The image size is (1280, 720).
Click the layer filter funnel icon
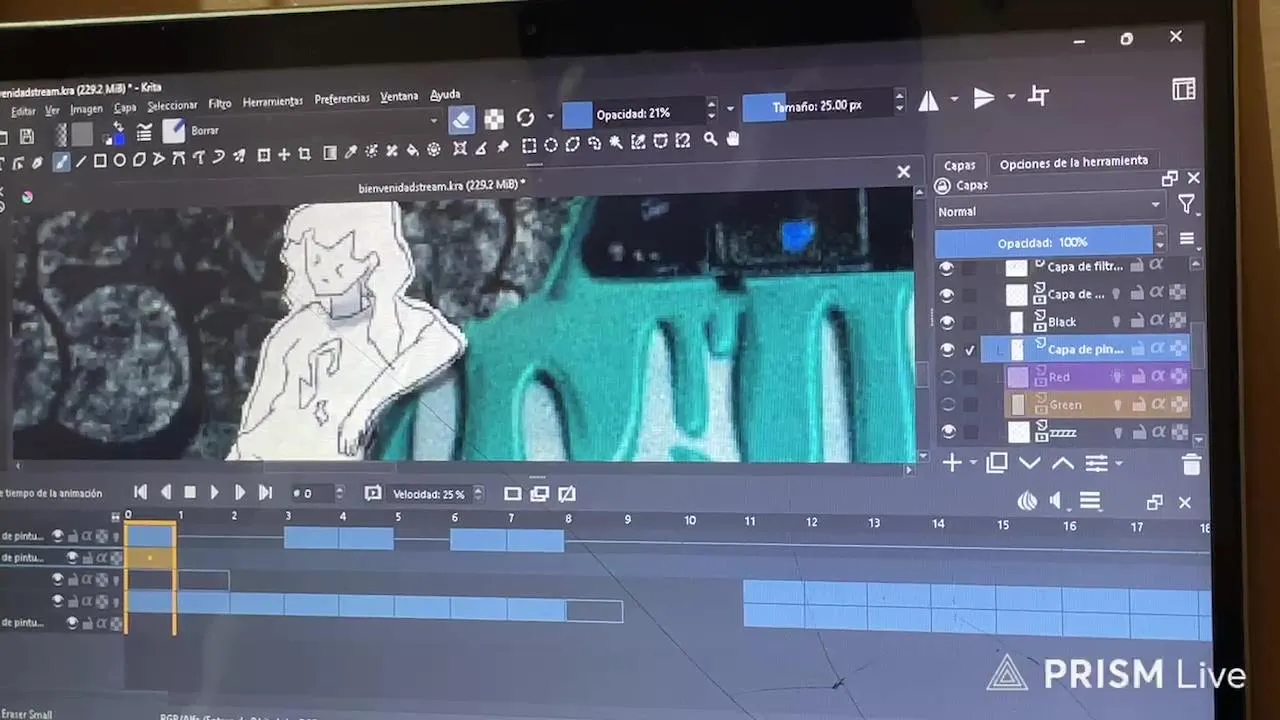(1187, 204)
